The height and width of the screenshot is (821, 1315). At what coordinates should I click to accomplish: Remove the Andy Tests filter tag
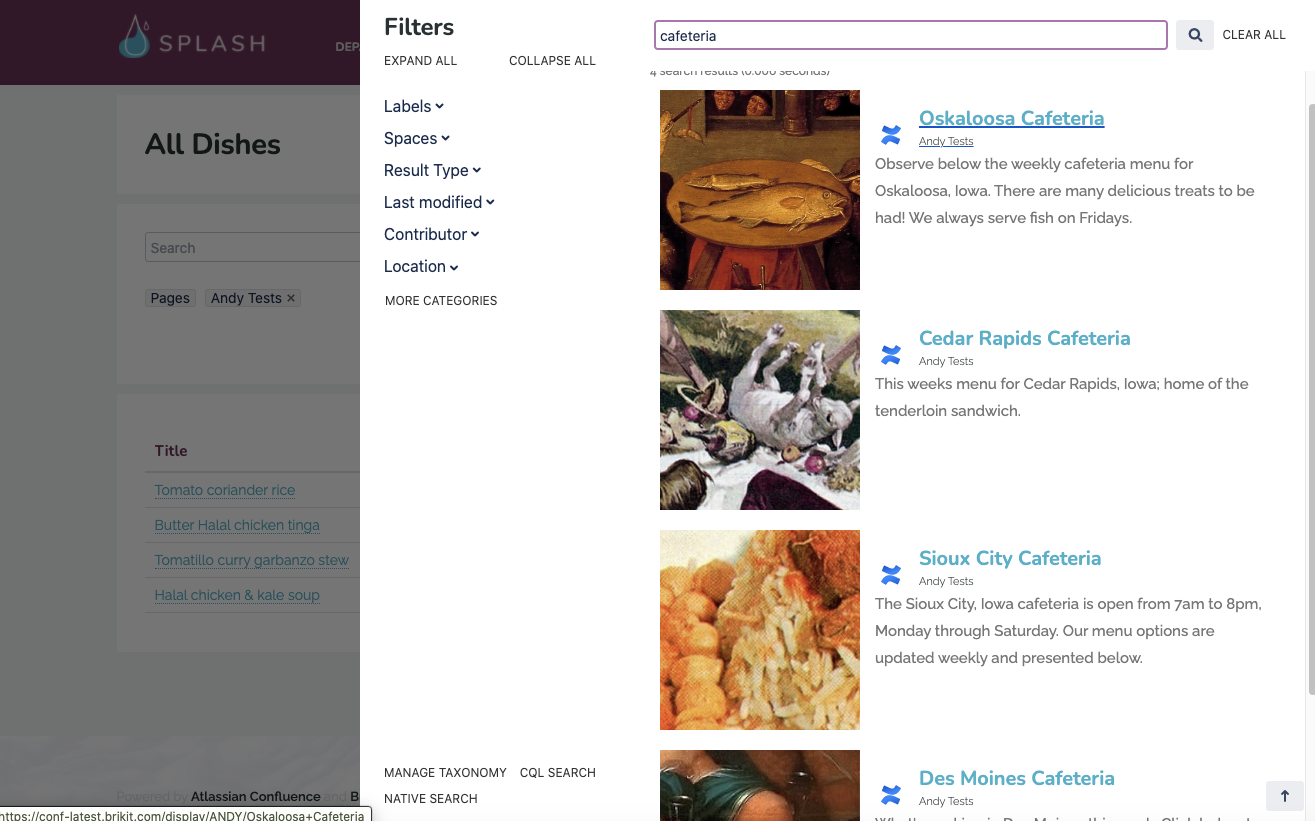(291, 298)
